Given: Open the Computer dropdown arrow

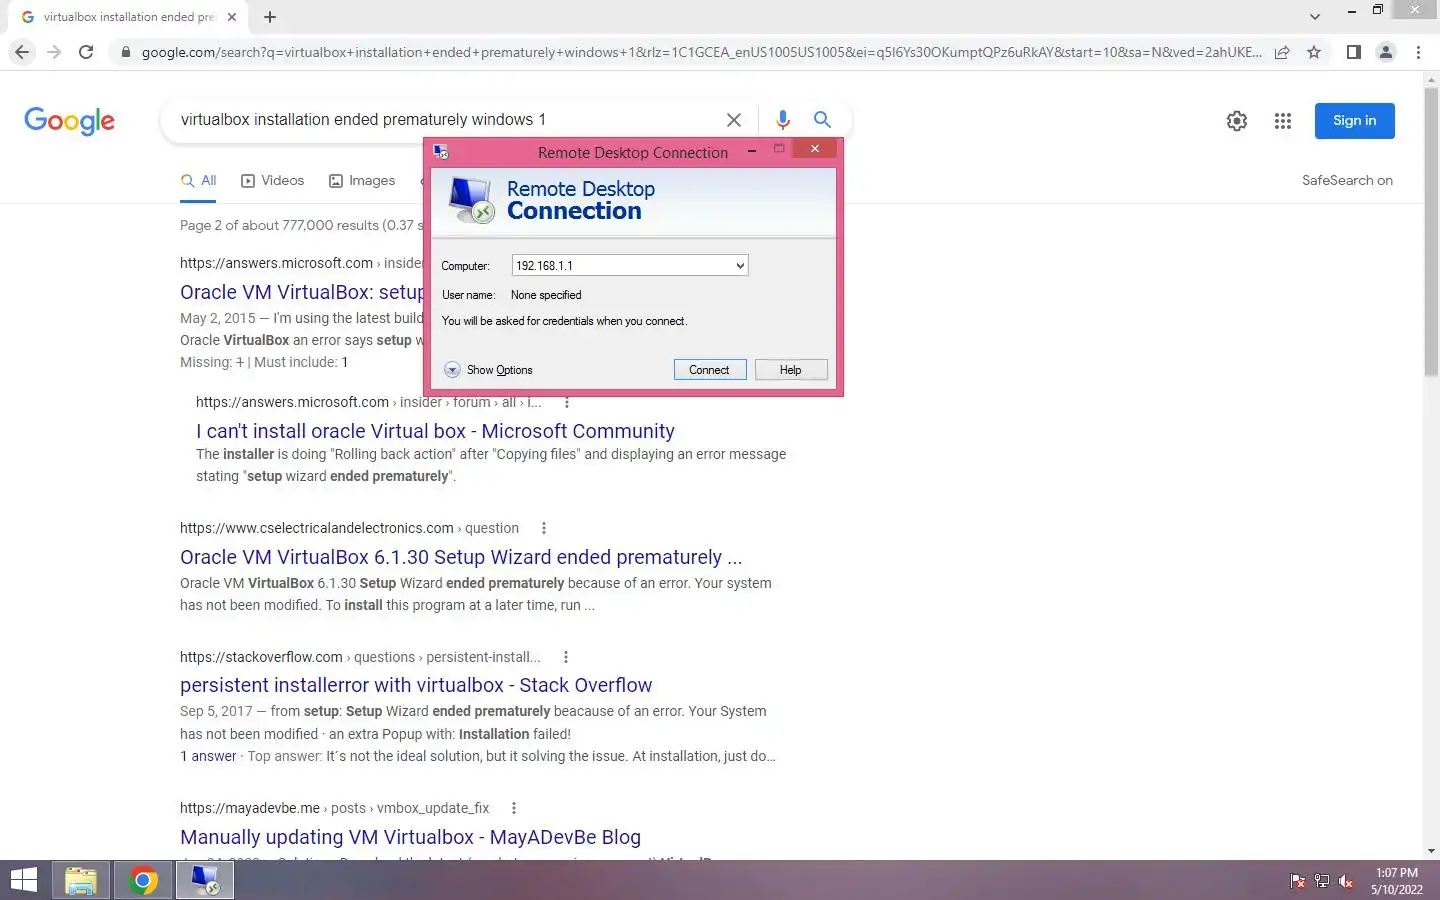Looking at the screenshot, I should (x=740, y=266).
